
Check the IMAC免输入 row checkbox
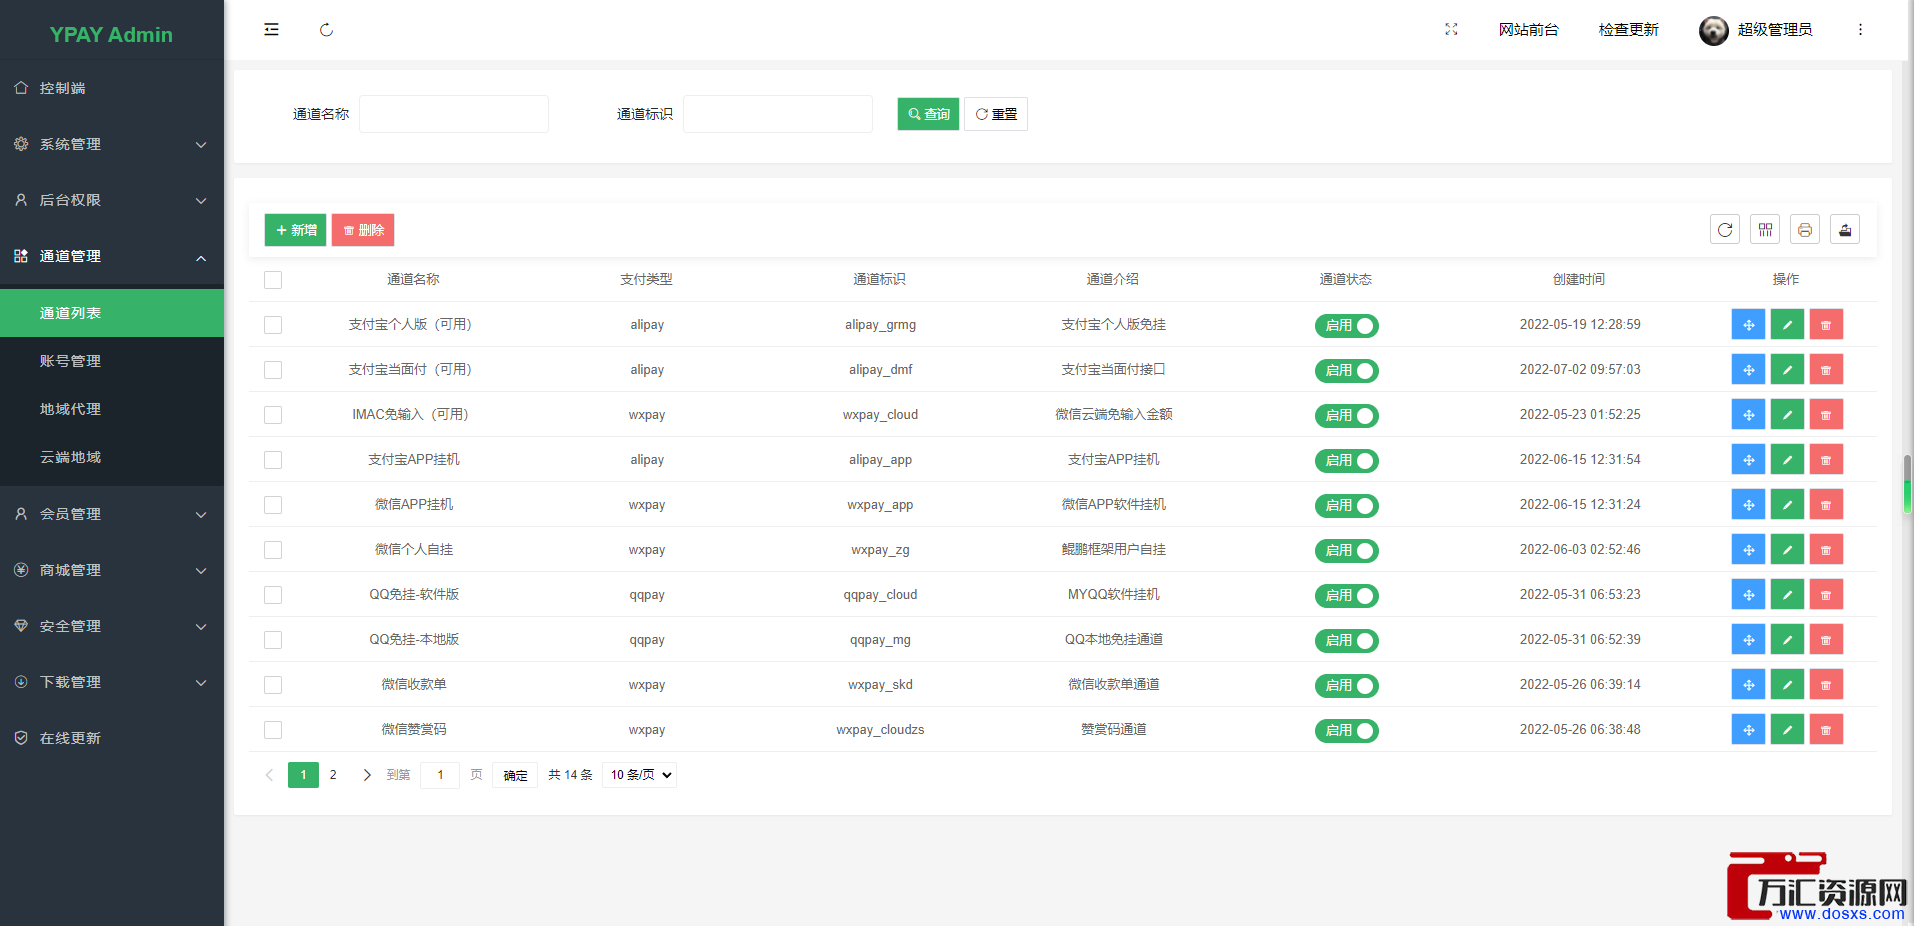click(273, 415)
